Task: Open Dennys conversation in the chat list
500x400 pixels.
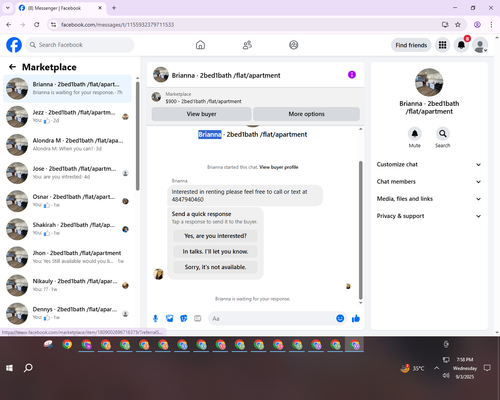Action: 67,313
